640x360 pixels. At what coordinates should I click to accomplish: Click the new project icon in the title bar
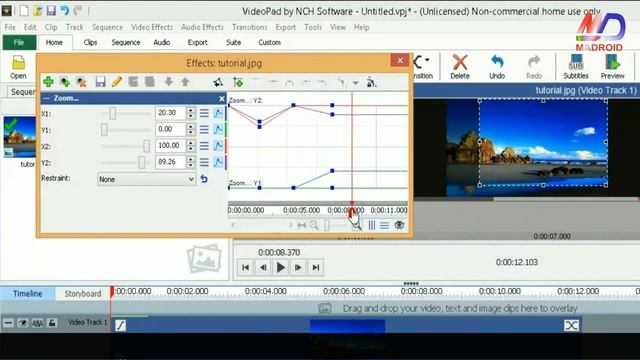coord(24,10)
